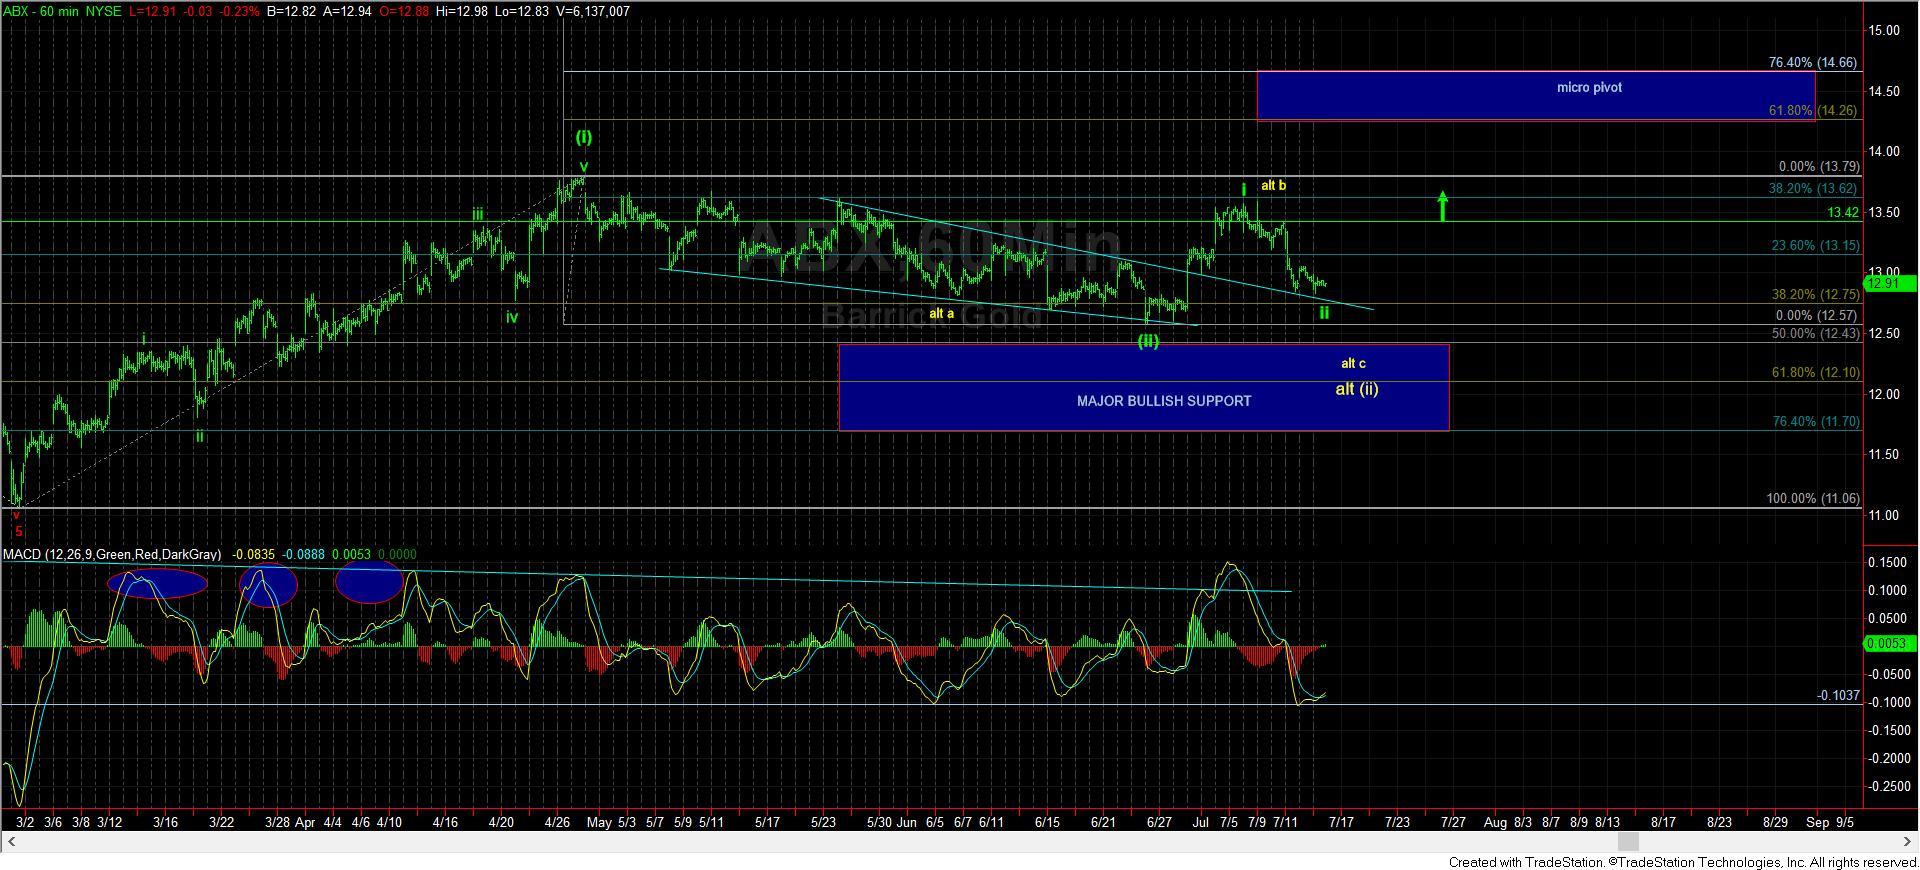The image size is (1920, 870).
Task: Select the green '(ii)' label under wedge low
Action: (x=1148, y=341)
